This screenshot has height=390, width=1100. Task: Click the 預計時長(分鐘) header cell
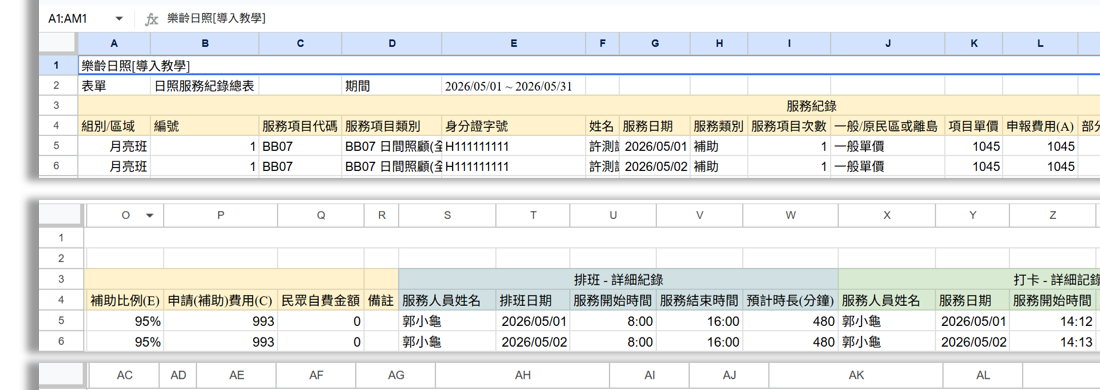(790, 300)
